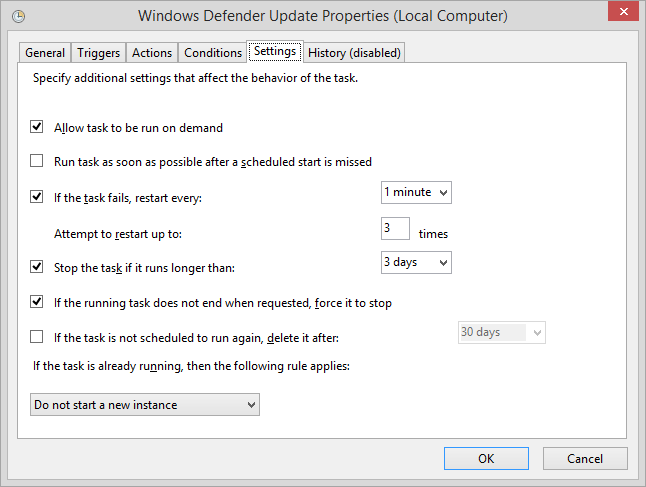646x487 pixels.
Task: Open the 1 minute restart interval dropdown
Action: coord(416,192)
